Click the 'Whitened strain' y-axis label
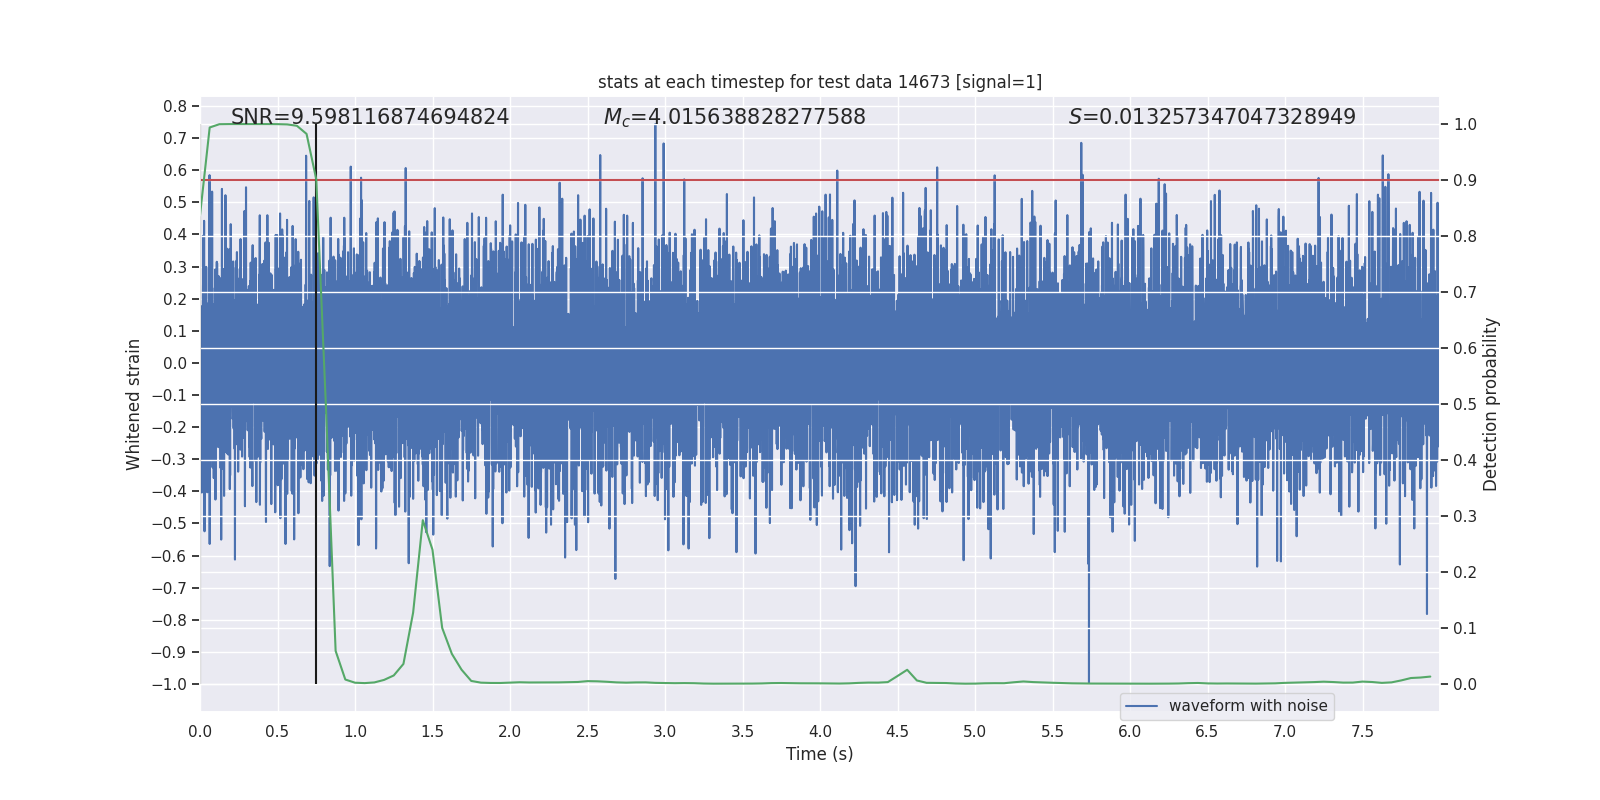1600x800 pixels. click(134, 404)
